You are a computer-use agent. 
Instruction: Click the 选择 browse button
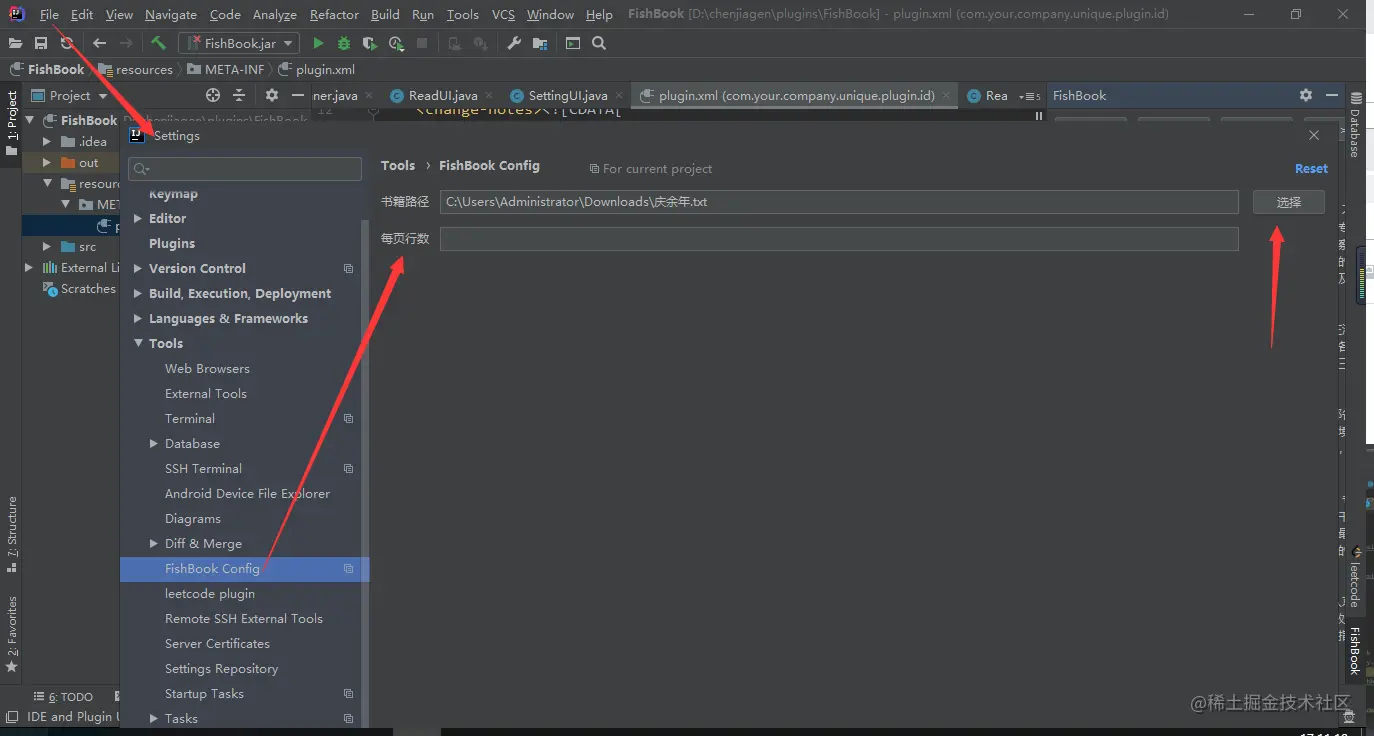tap(1289, 202)
